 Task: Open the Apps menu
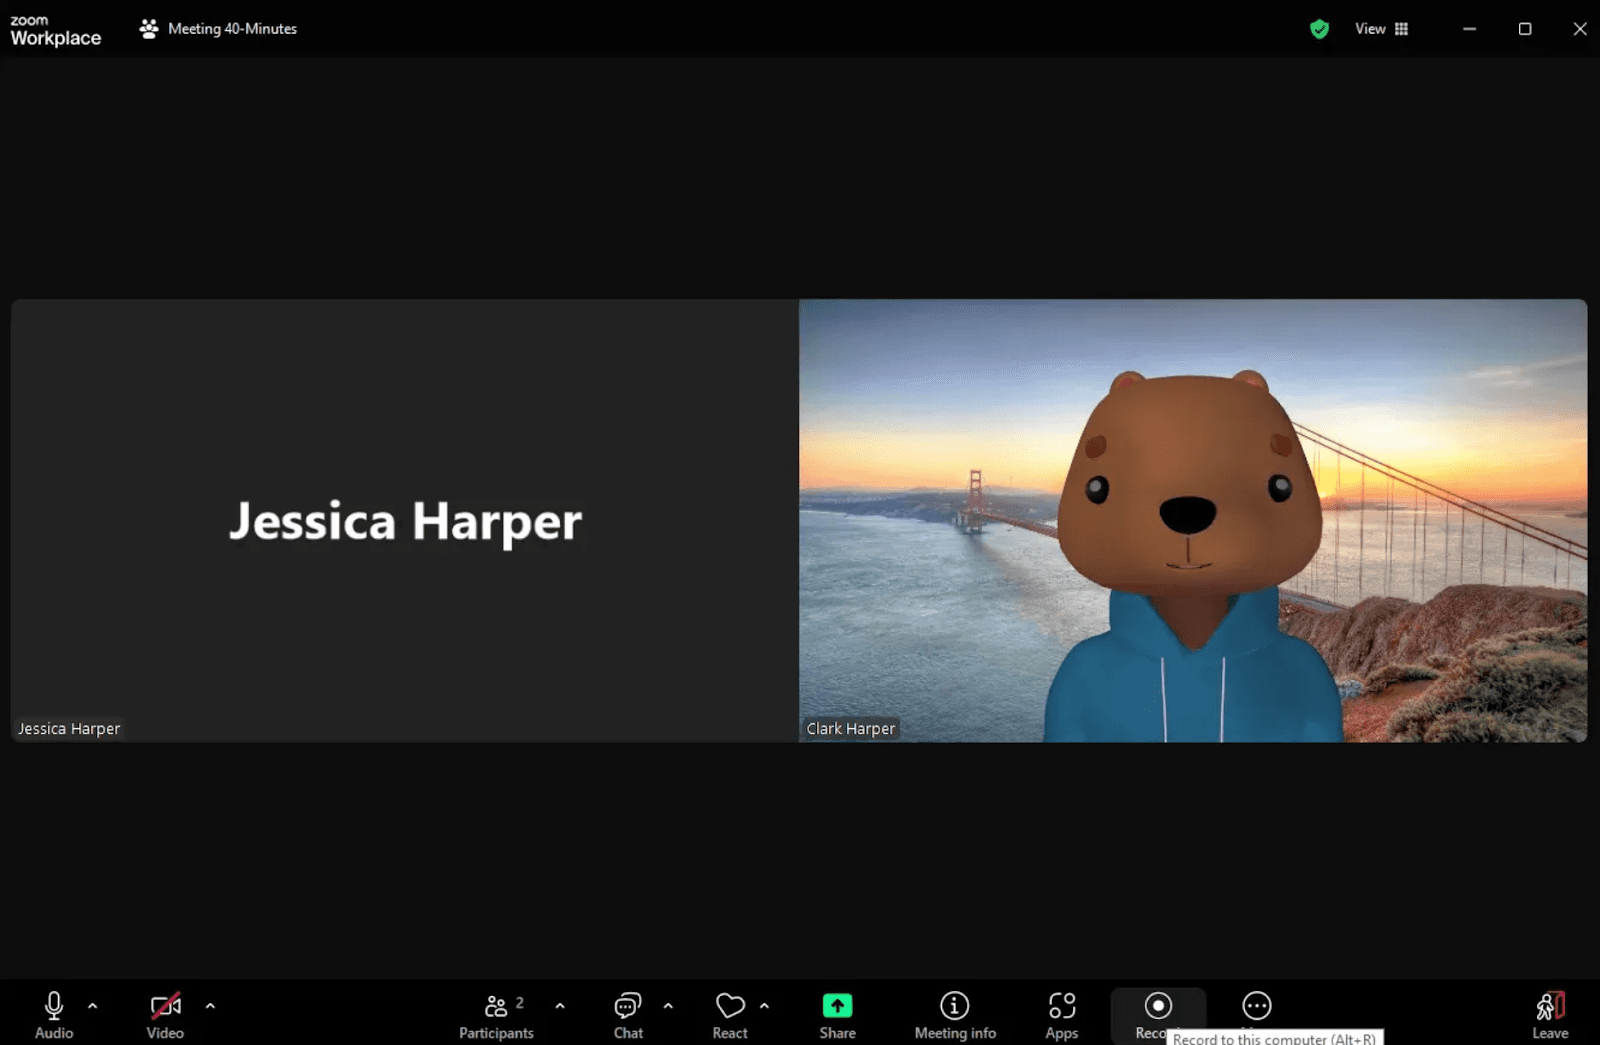[1062, 1015]
